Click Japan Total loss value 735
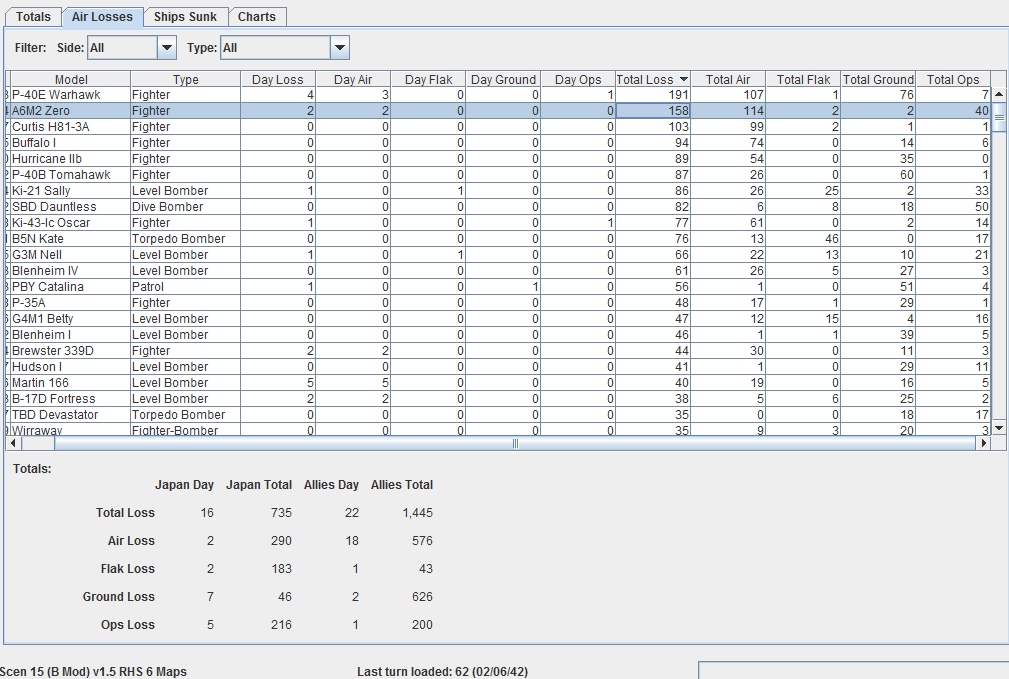Image resolution: width=1009 pixels, height=679 pixels. [281, 513]
